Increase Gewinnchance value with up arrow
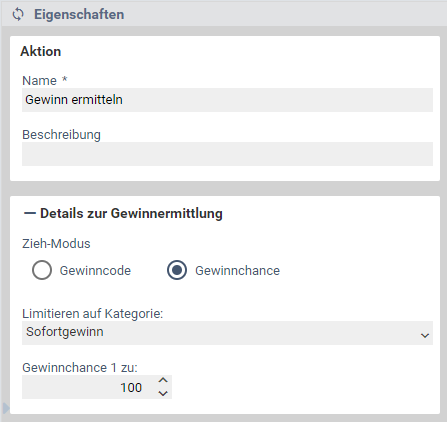Screen dimensions: 447x422 tap(163, 380)
